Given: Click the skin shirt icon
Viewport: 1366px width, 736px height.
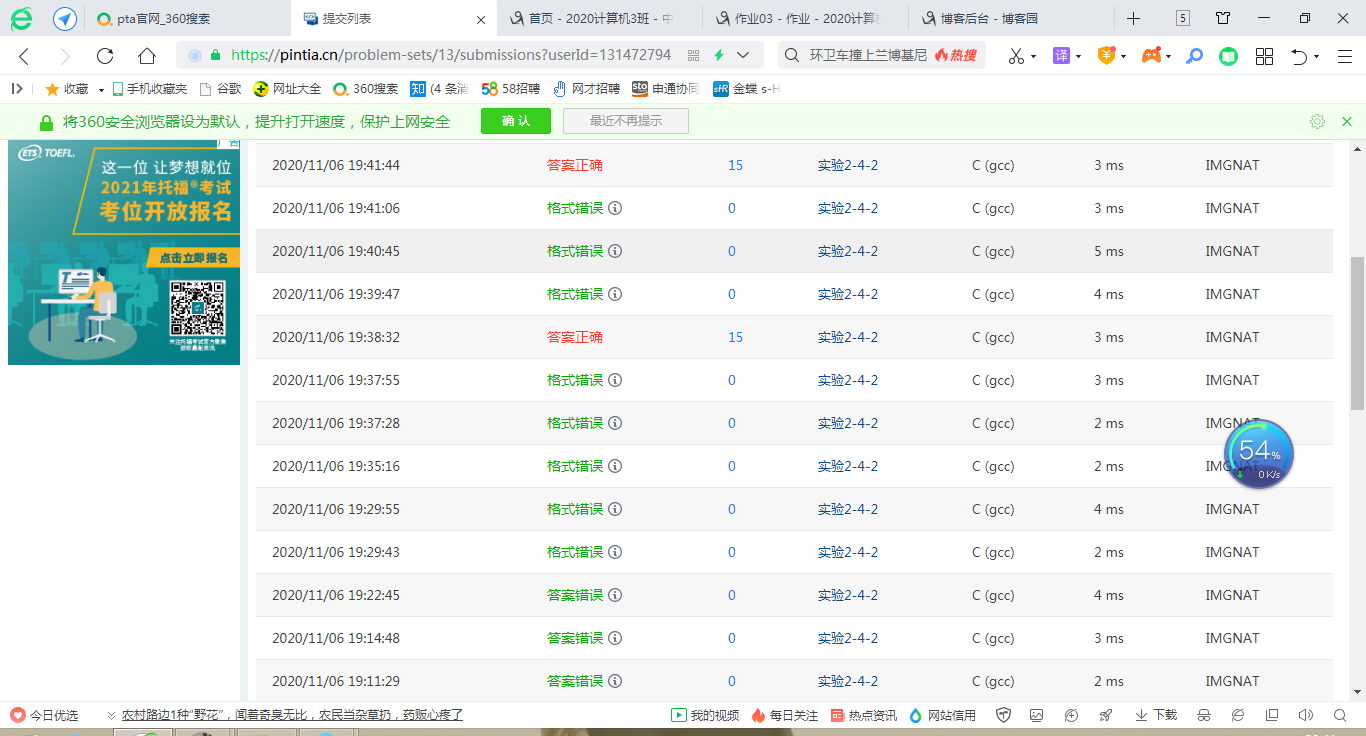Looking at the screenshot, I should pos(1223,18).
